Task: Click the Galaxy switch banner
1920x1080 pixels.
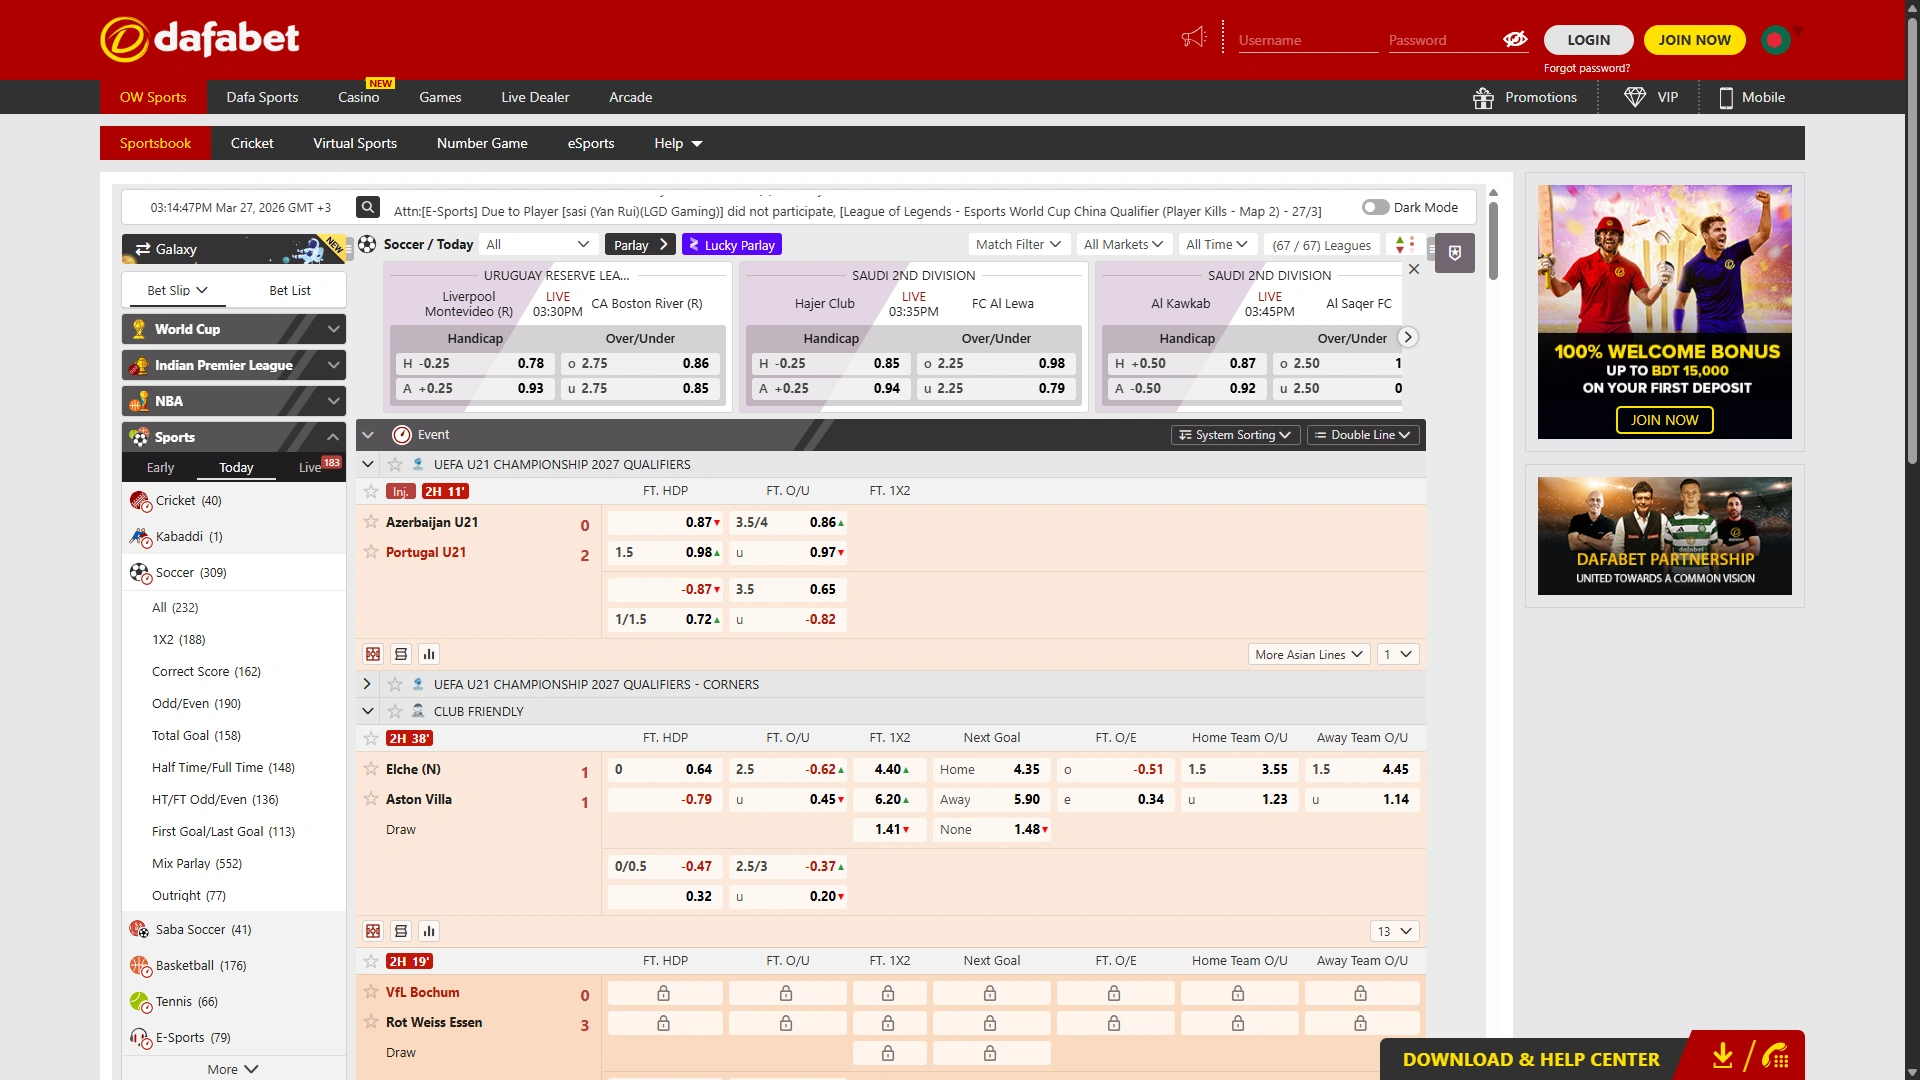Action: tap(234, 249)
